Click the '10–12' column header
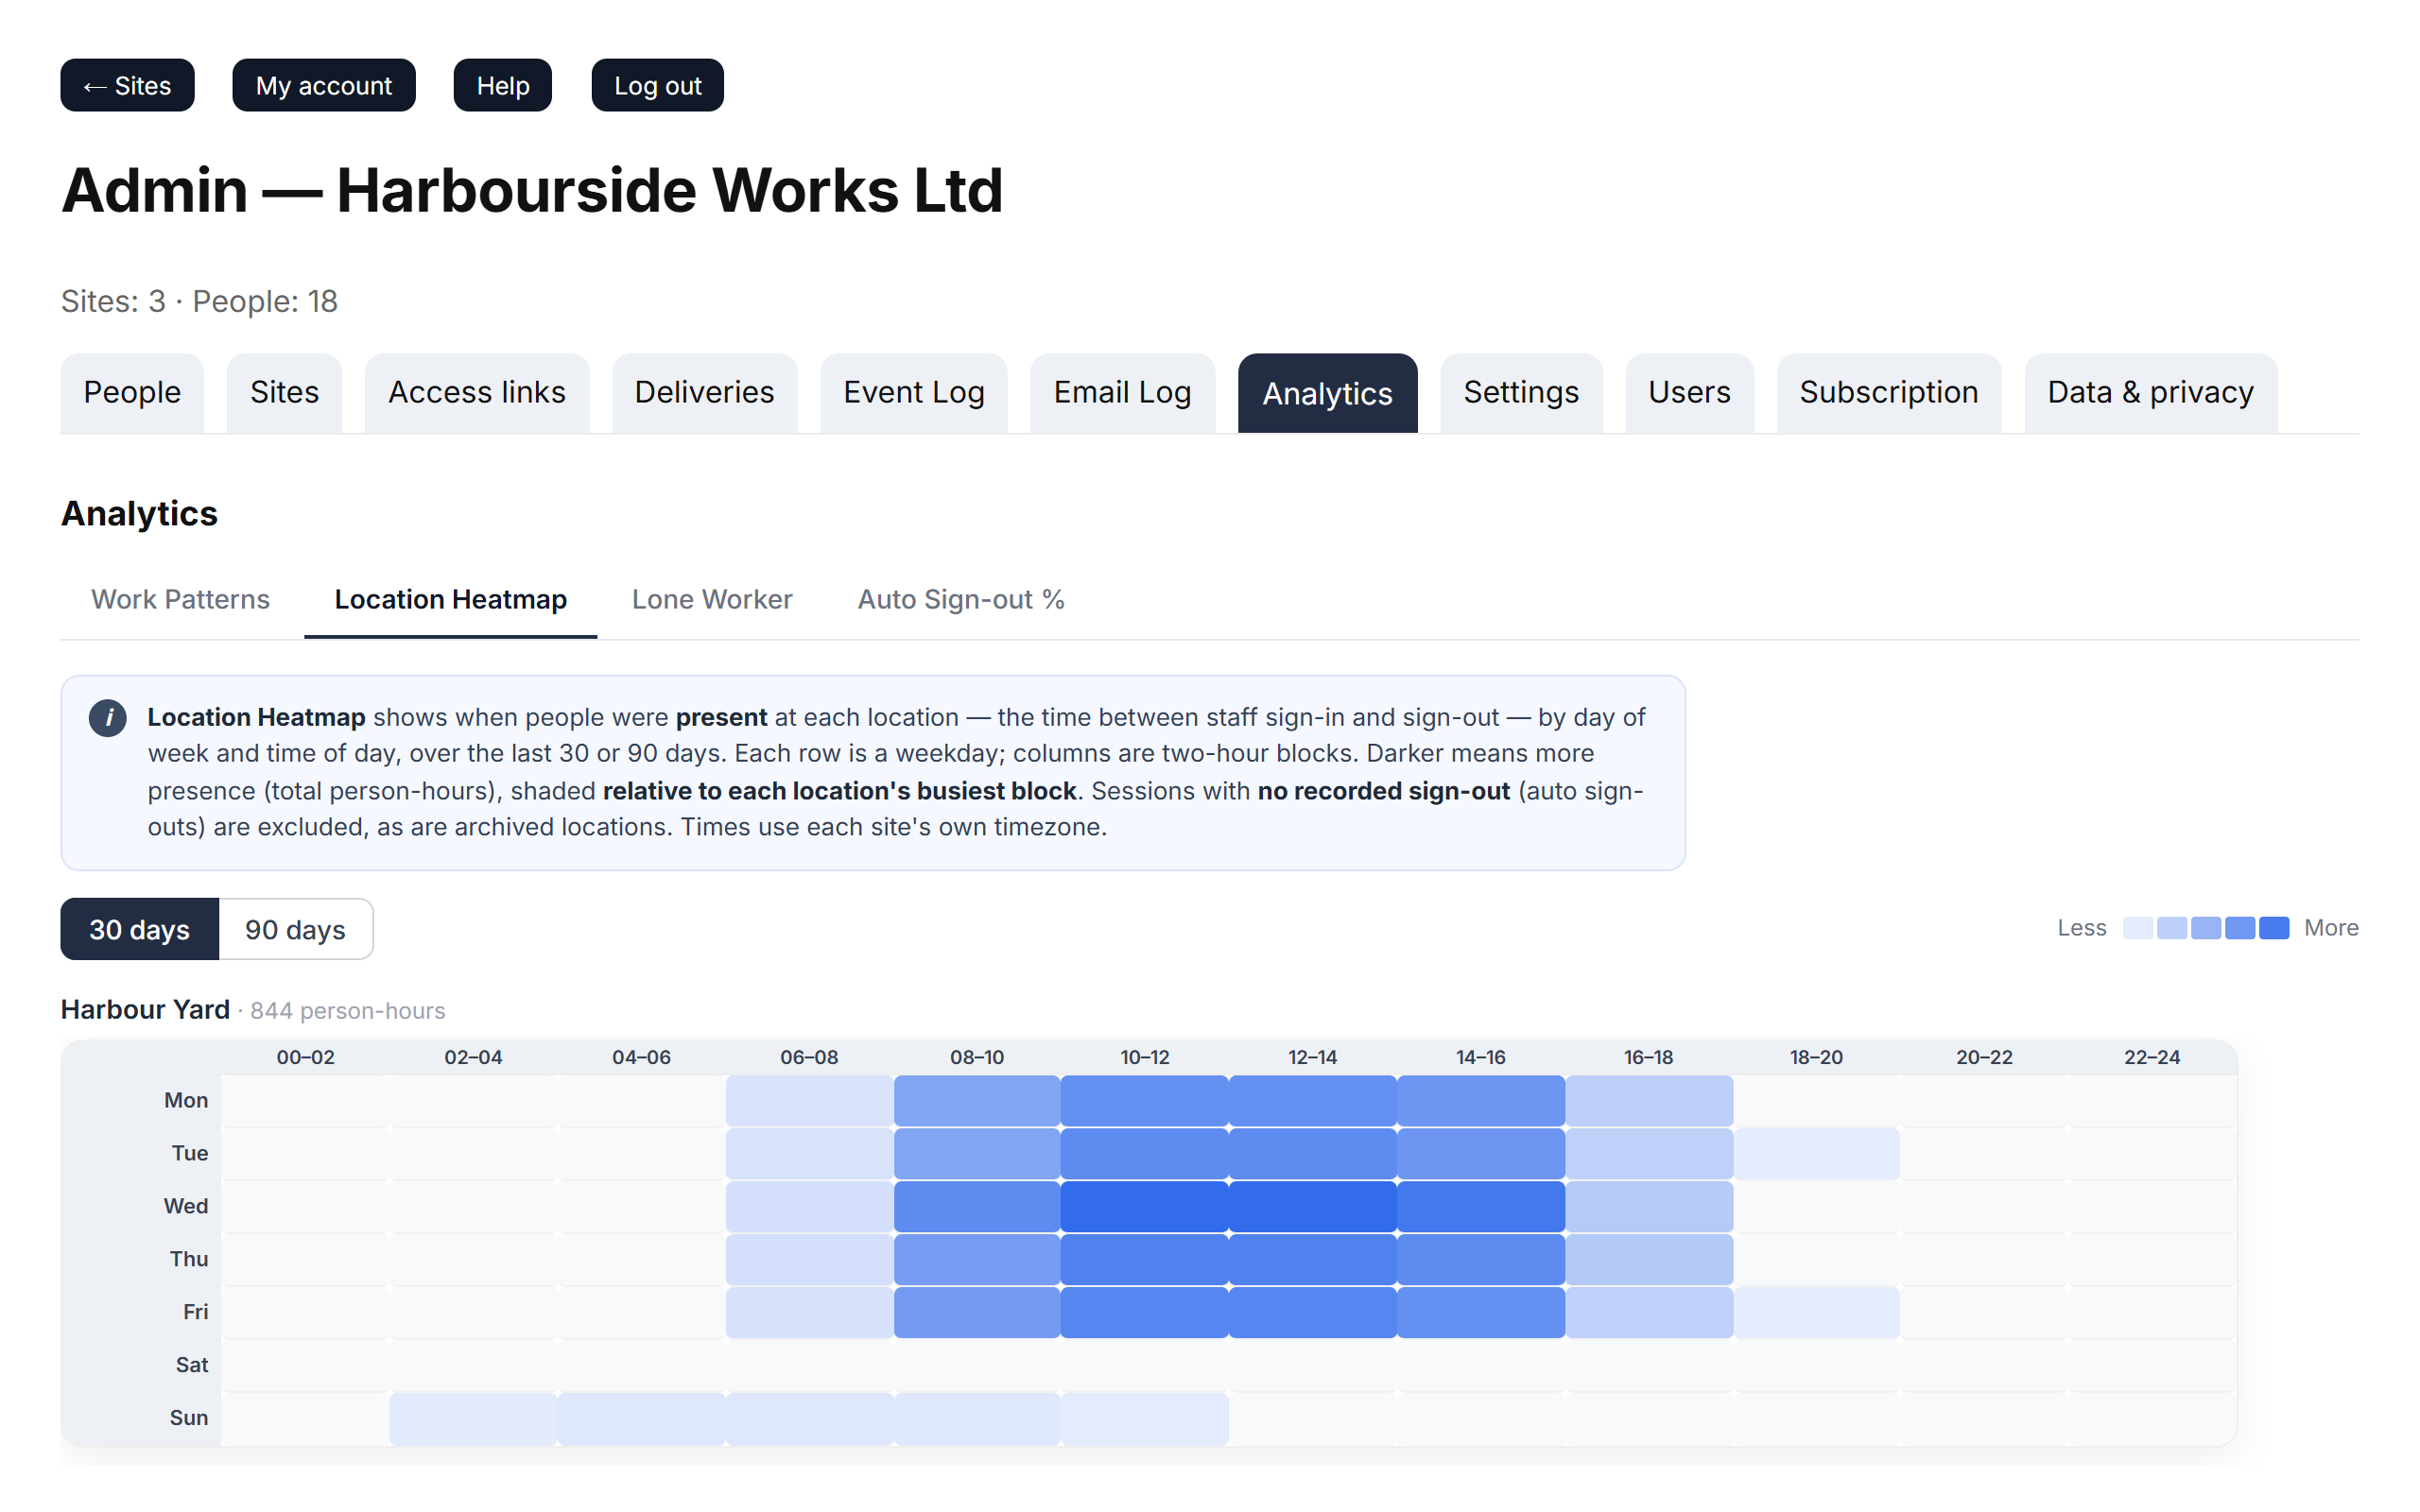The image size is (2420, 1512). (1144, 1057)
